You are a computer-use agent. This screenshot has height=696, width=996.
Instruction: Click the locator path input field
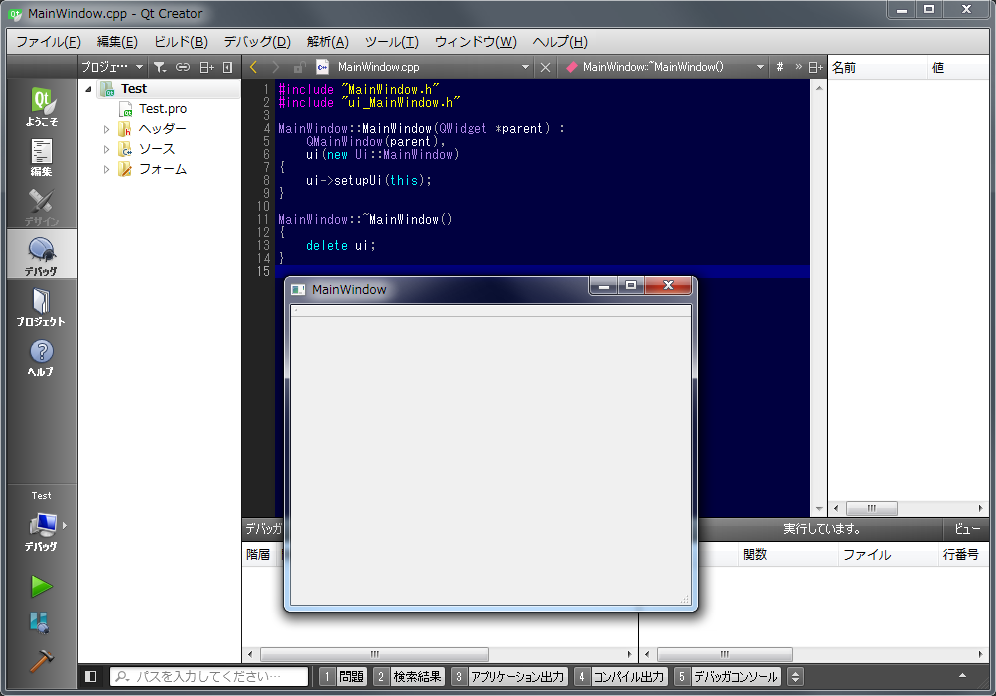[209, 676]
